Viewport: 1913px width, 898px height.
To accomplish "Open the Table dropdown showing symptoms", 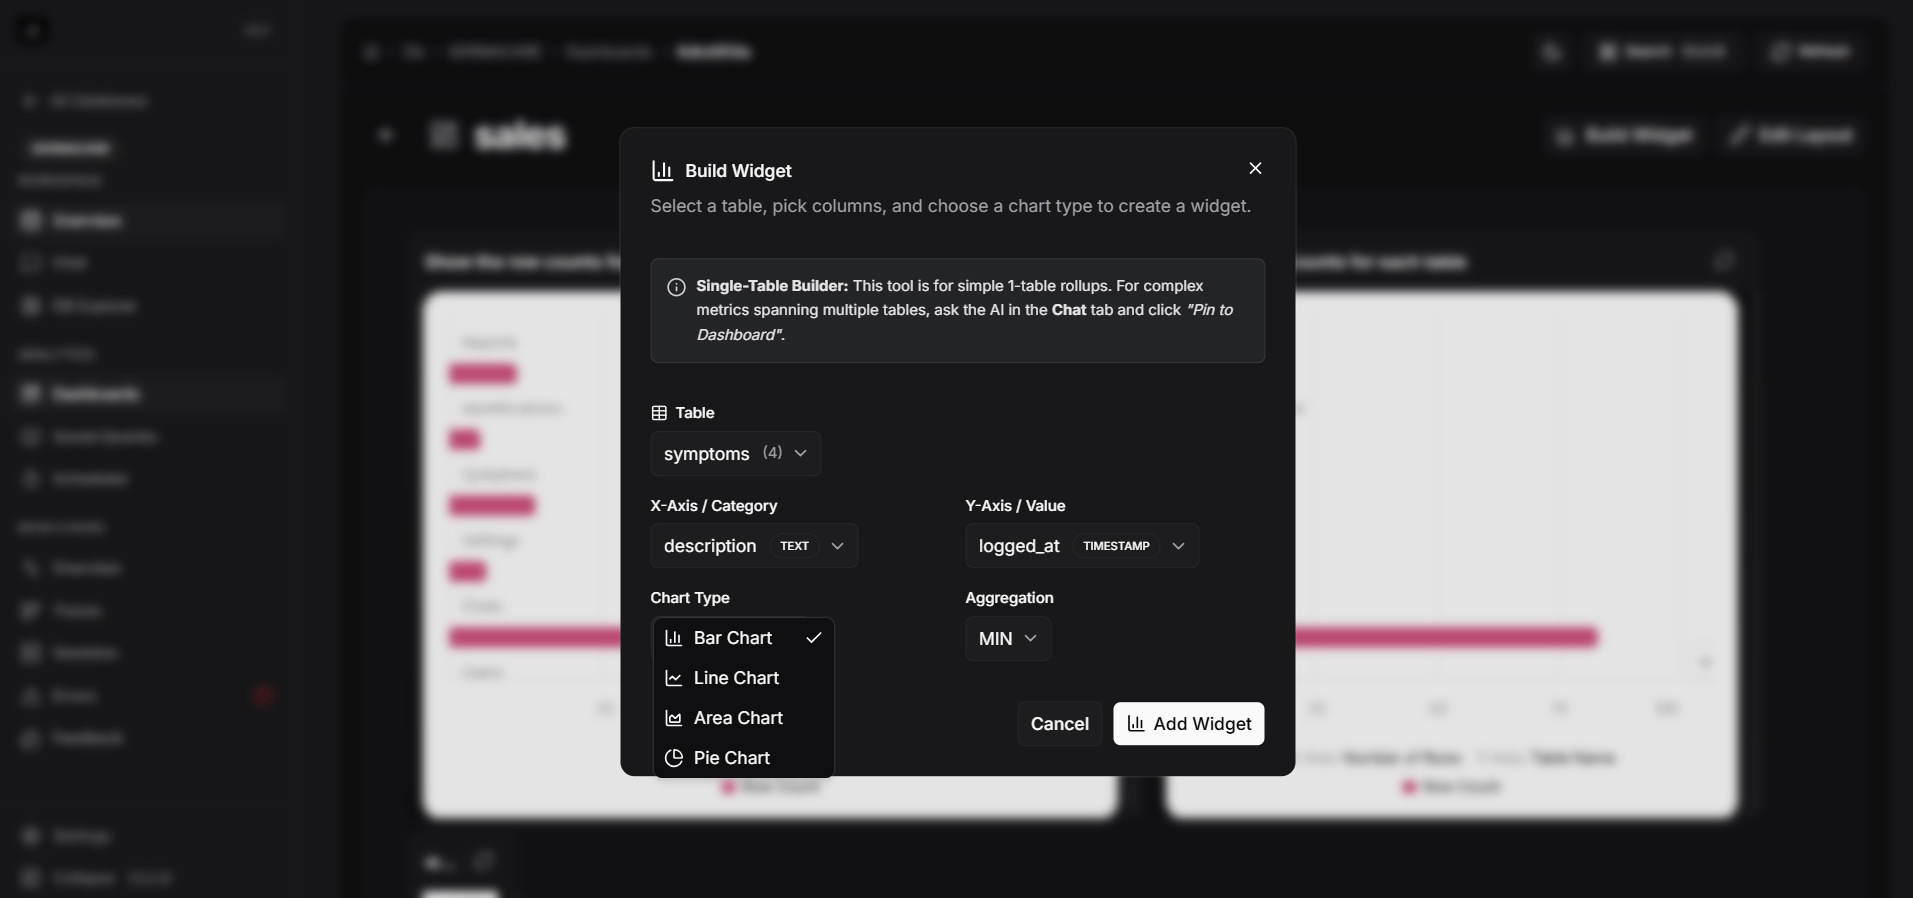I will tap(736, 453).
